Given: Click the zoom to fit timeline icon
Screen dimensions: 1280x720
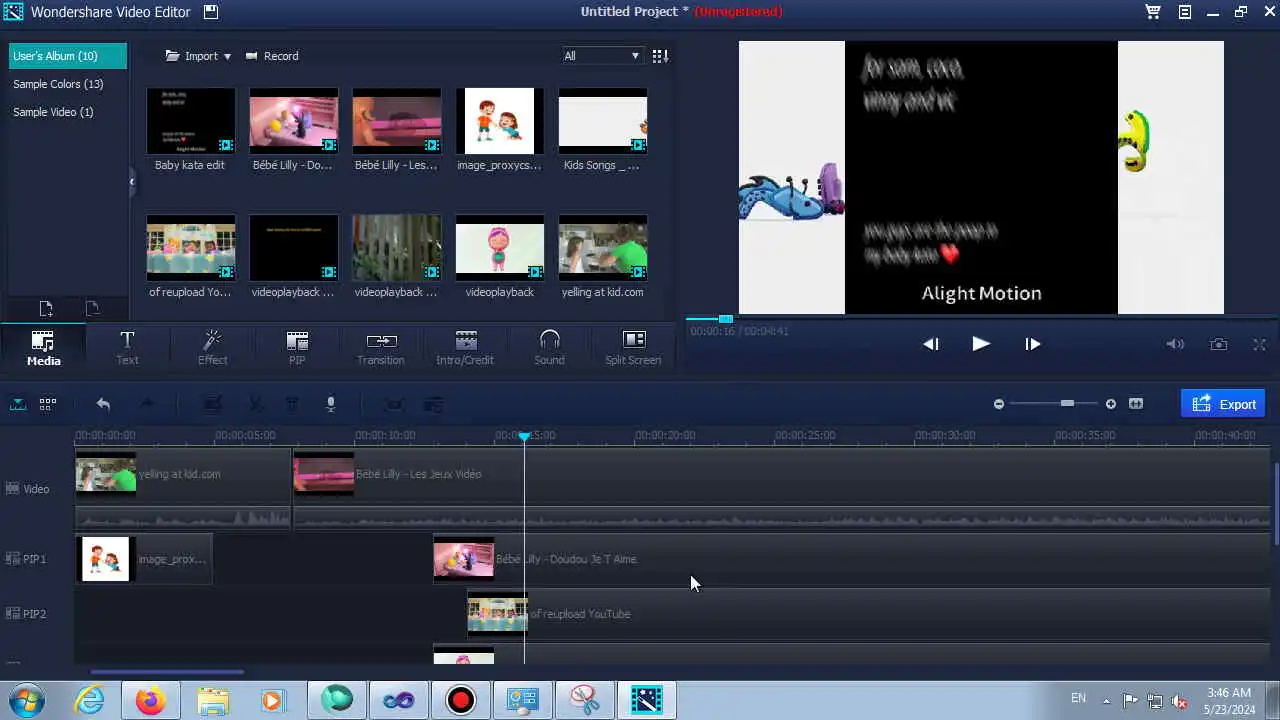Looking at the screenshot, I should click(x=1136, y=404).
